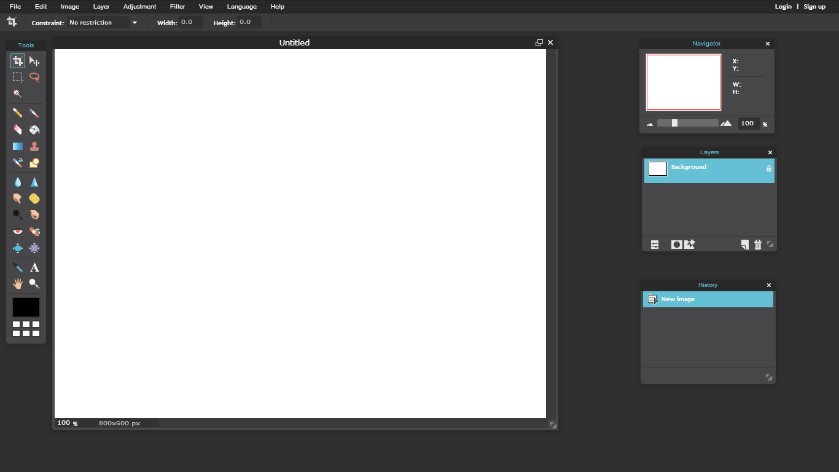Click the Background layer lock icon

(769, 168)
